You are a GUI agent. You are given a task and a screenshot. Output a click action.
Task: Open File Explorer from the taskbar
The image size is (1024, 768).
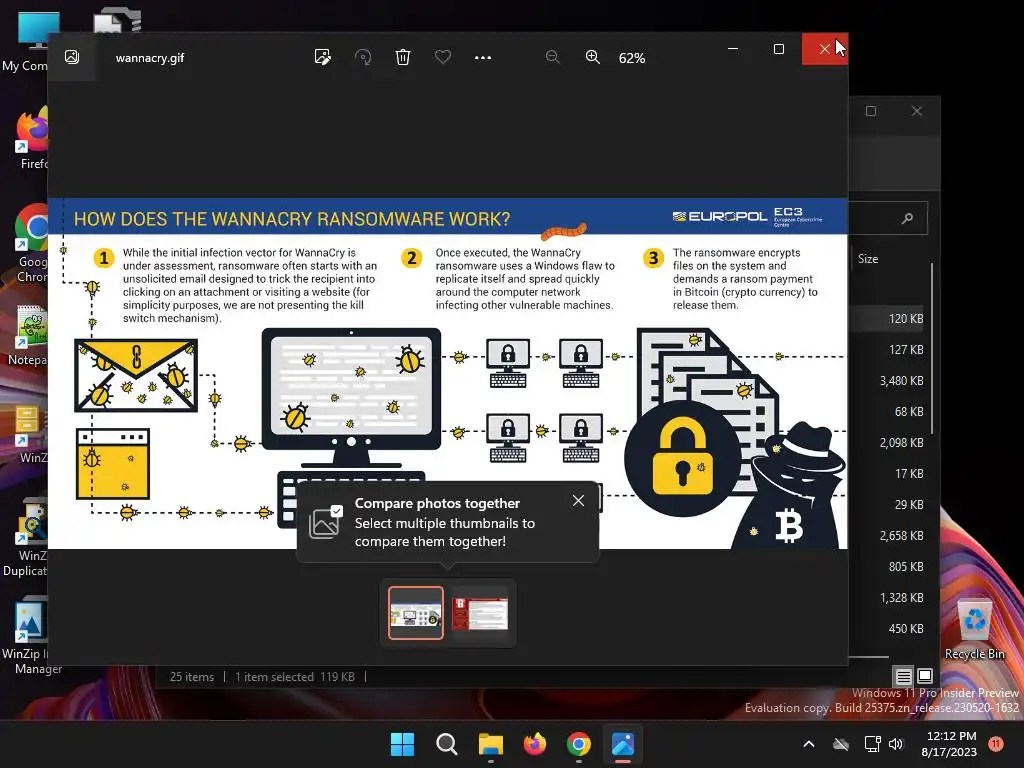coord(490,744)
